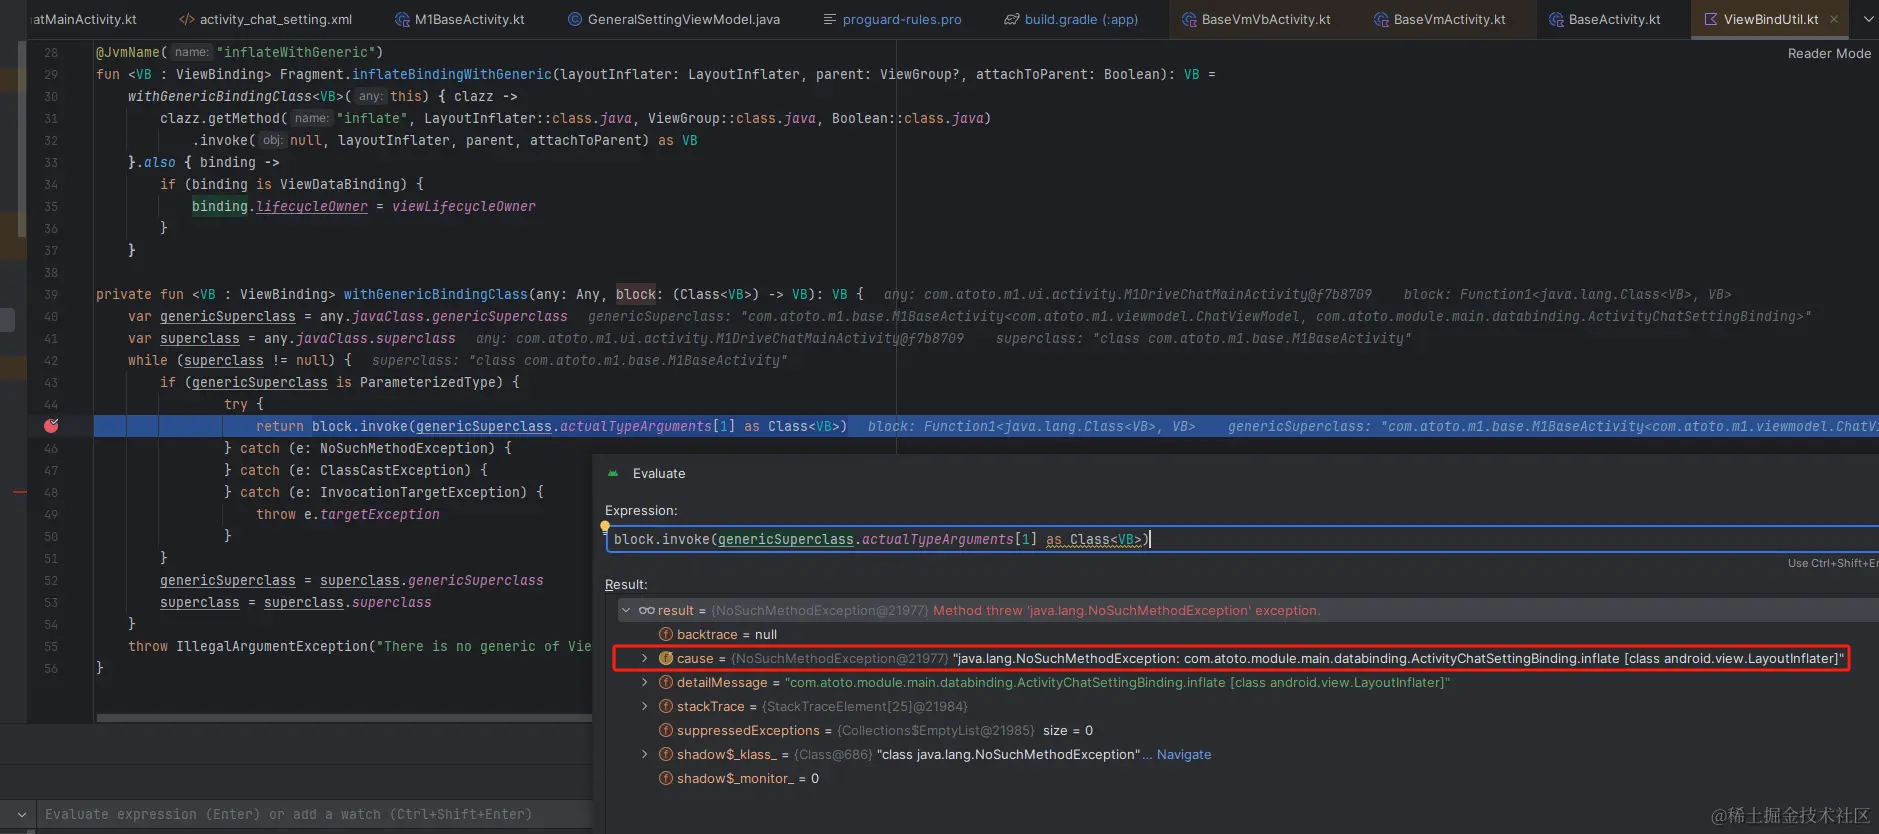Click the lightbulb intention icon above Expression field

[x=605, y=527]
